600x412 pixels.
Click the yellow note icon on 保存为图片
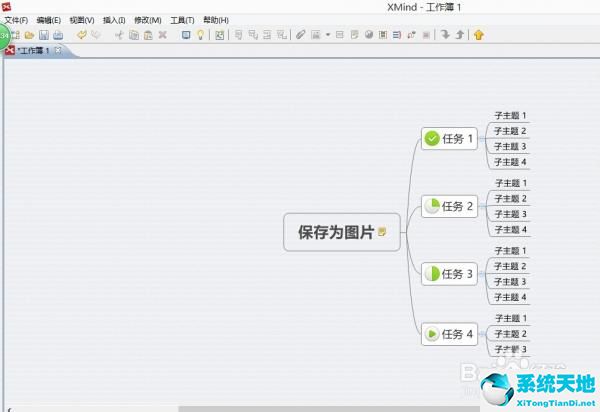(382, 231)
